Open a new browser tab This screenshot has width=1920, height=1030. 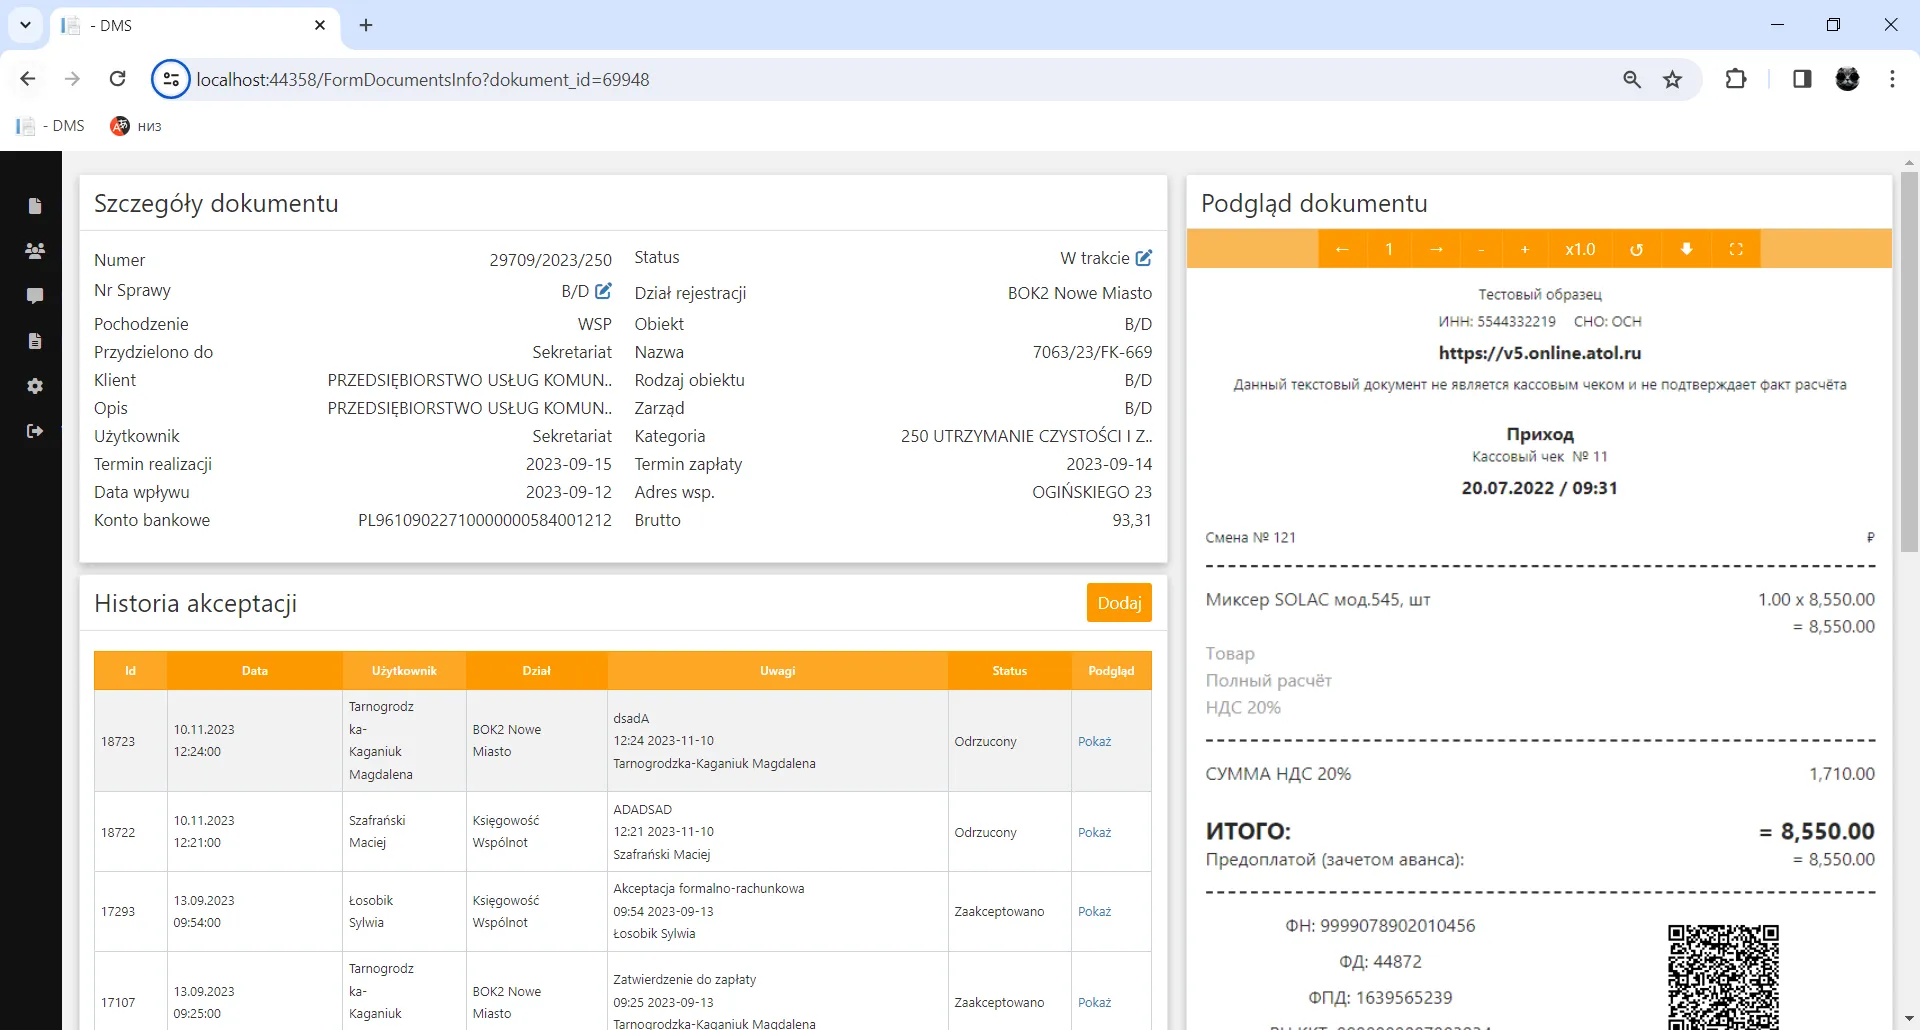click(366, 25)
